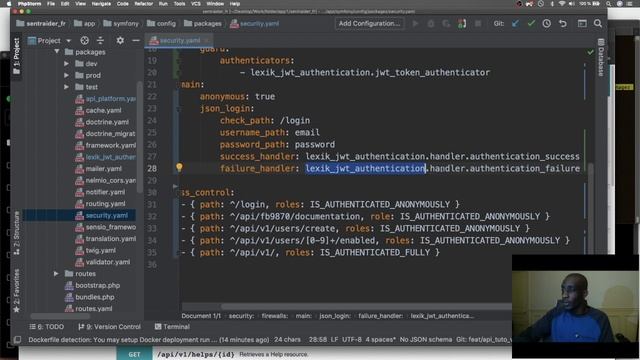Expand the dev folder
This screenshot has height=360, width=640.
(66, 64)
